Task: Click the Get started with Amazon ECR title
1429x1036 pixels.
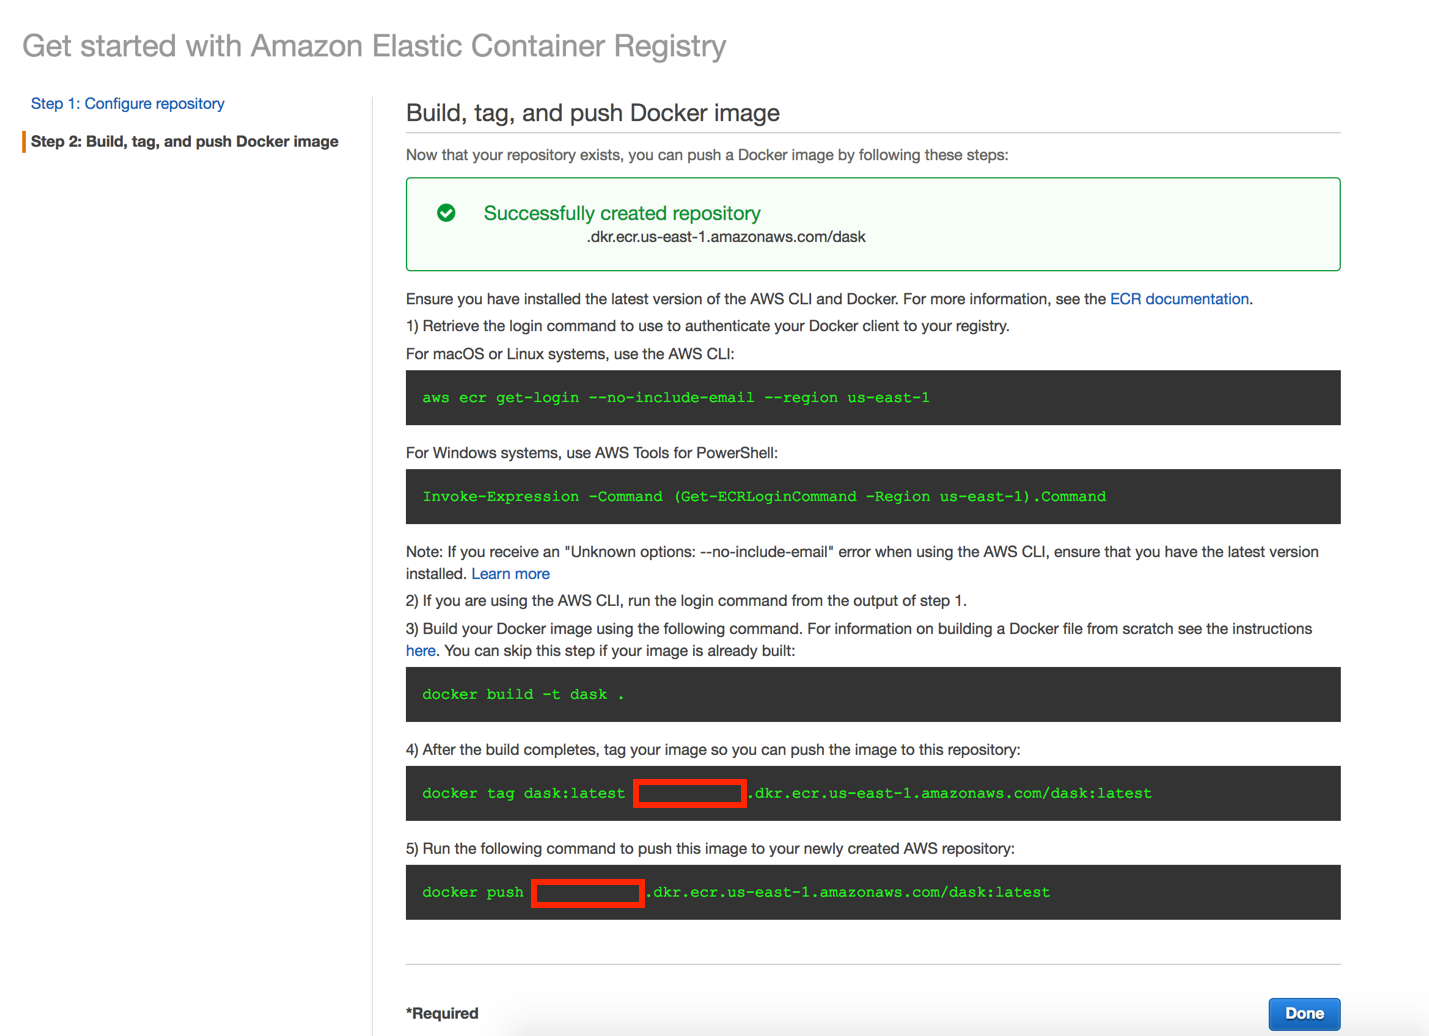Action: click(374, 46)
